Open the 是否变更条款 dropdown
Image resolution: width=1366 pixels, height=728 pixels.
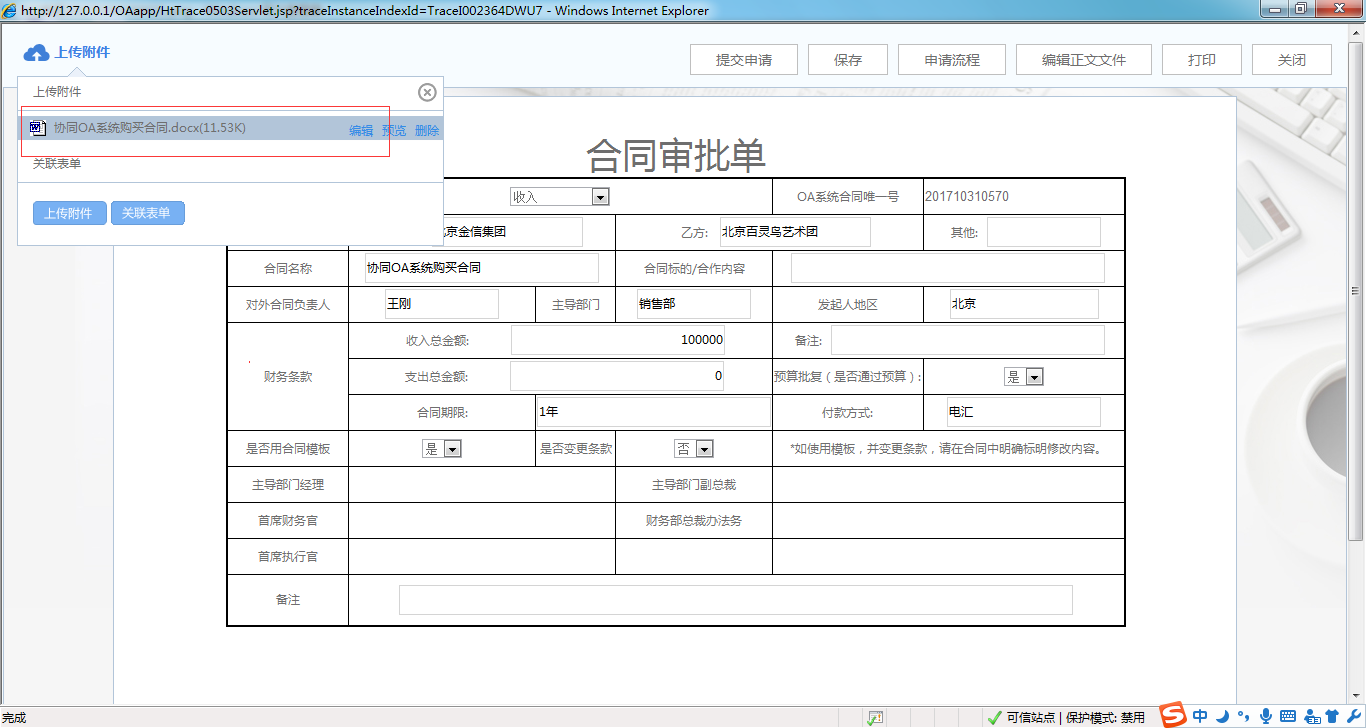(x=704, y=448)
